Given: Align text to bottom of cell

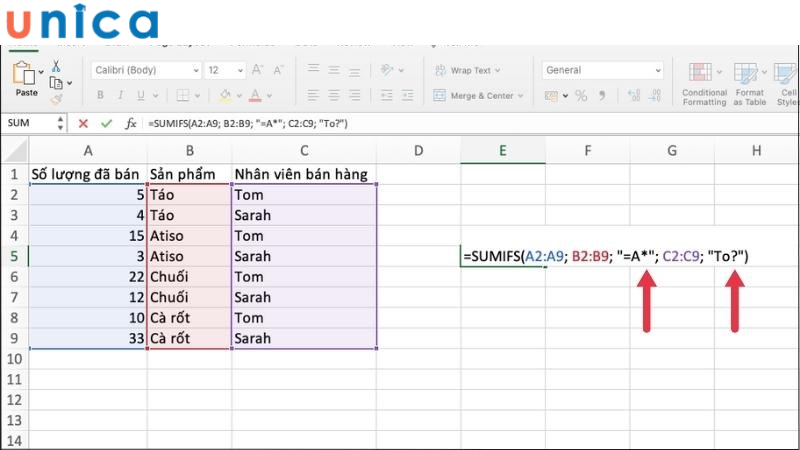Looking at the screenshot, I should 354,70.
